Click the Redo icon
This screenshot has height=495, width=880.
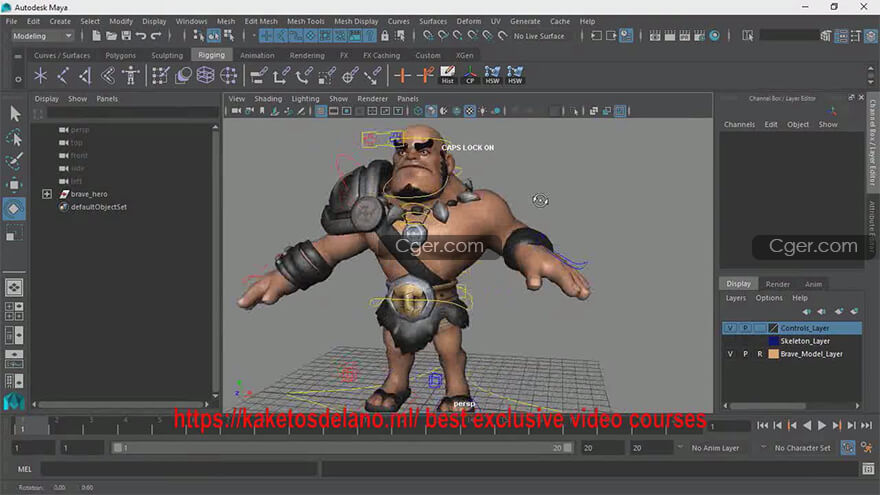point(156,36)
